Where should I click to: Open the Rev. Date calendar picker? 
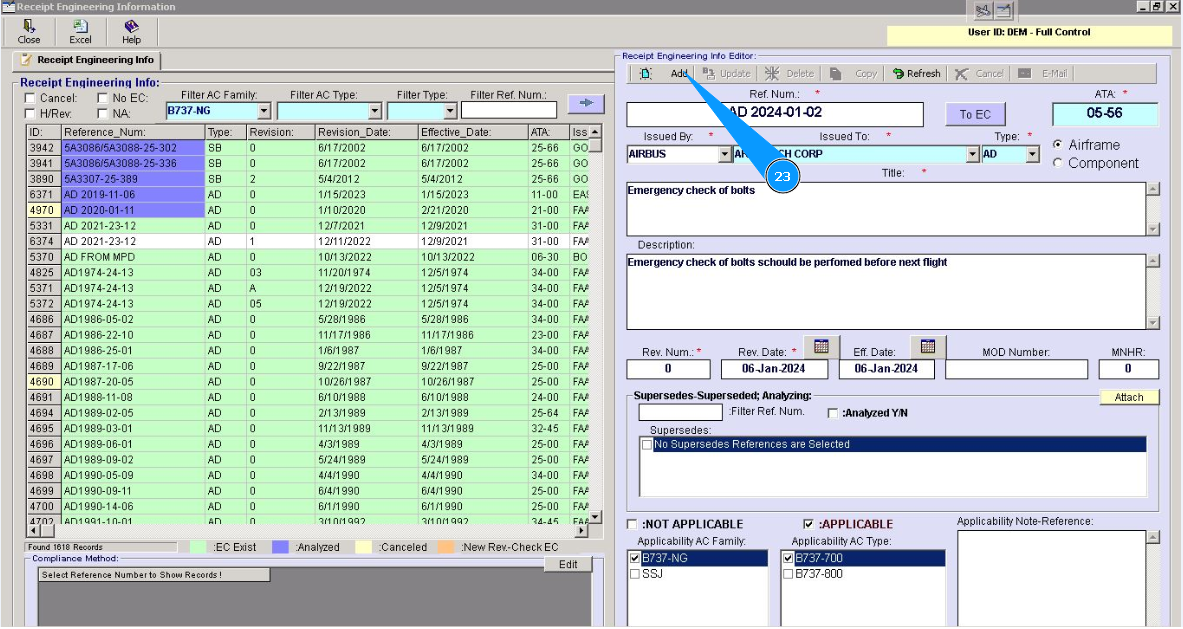(821, 347)
